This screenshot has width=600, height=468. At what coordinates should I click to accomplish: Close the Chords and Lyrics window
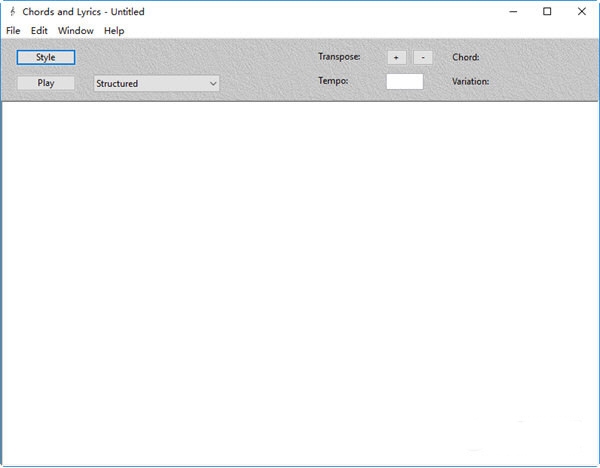point(581,12)
